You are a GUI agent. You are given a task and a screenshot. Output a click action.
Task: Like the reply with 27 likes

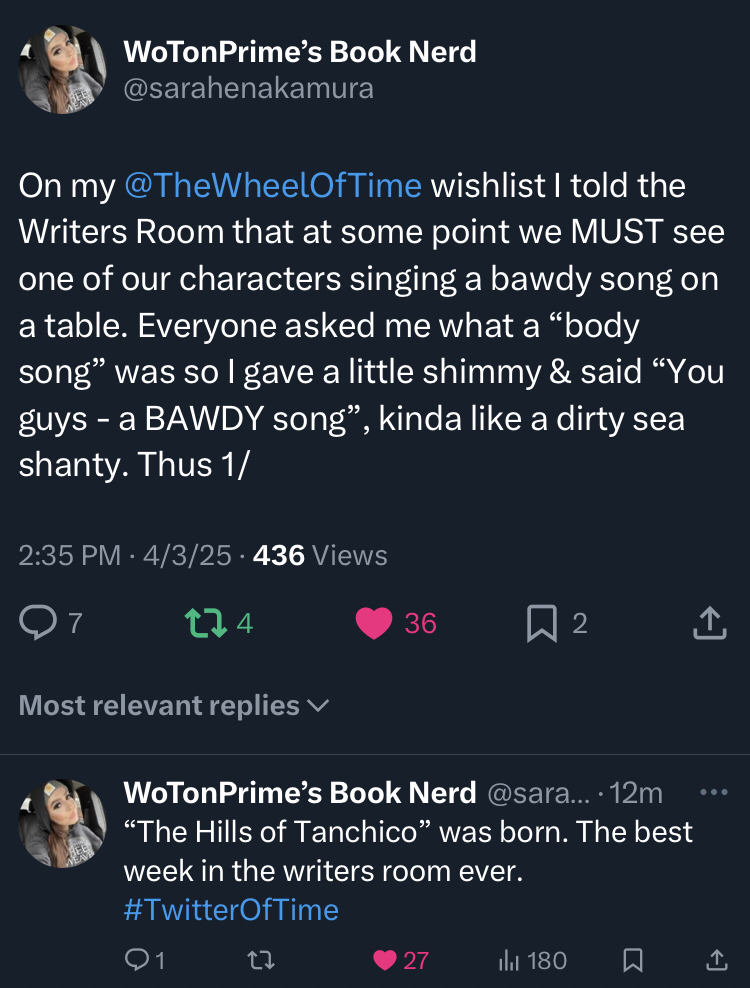(x=385, y=961)
